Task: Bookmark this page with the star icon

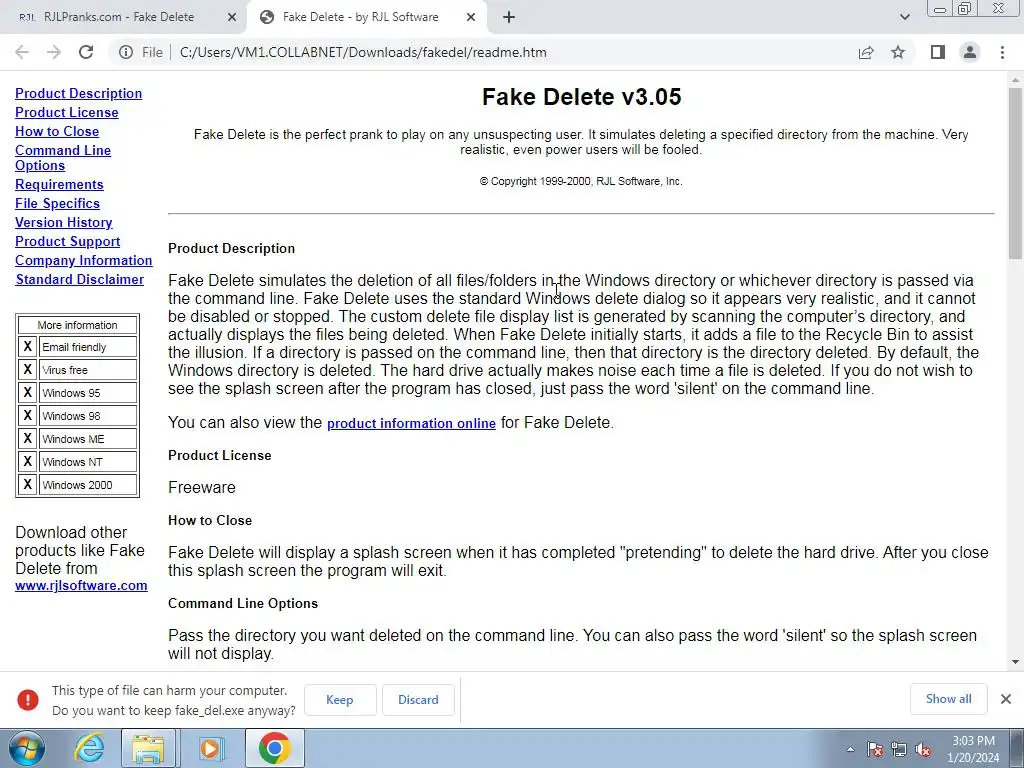Action: (898, 52)
